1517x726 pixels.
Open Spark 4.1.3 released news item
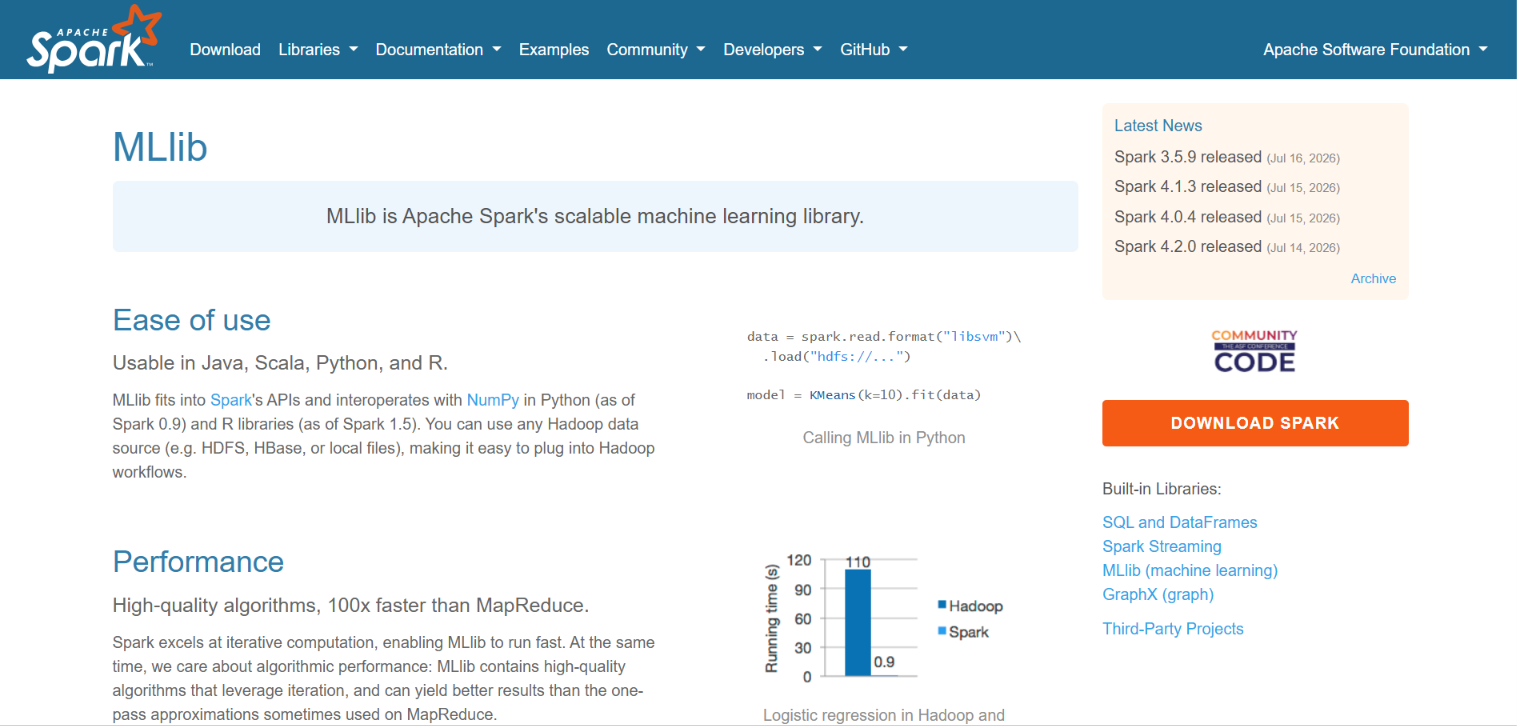pyautogui.click(x=1188, y=187)
